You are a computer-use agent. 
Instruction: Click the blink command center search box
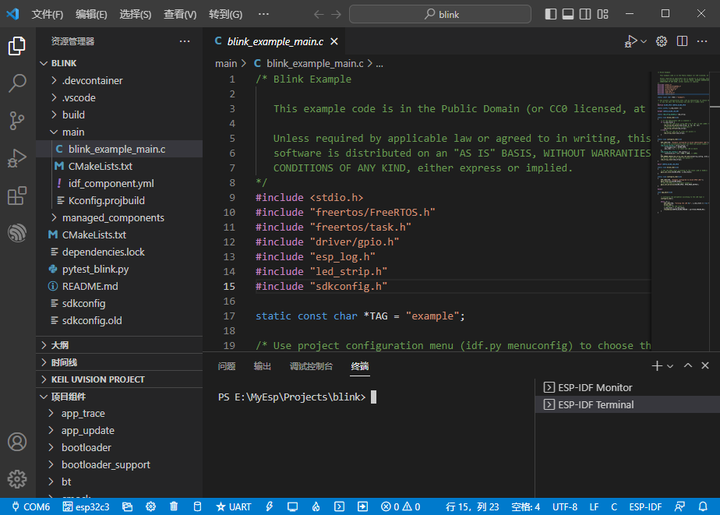(440, 14)
